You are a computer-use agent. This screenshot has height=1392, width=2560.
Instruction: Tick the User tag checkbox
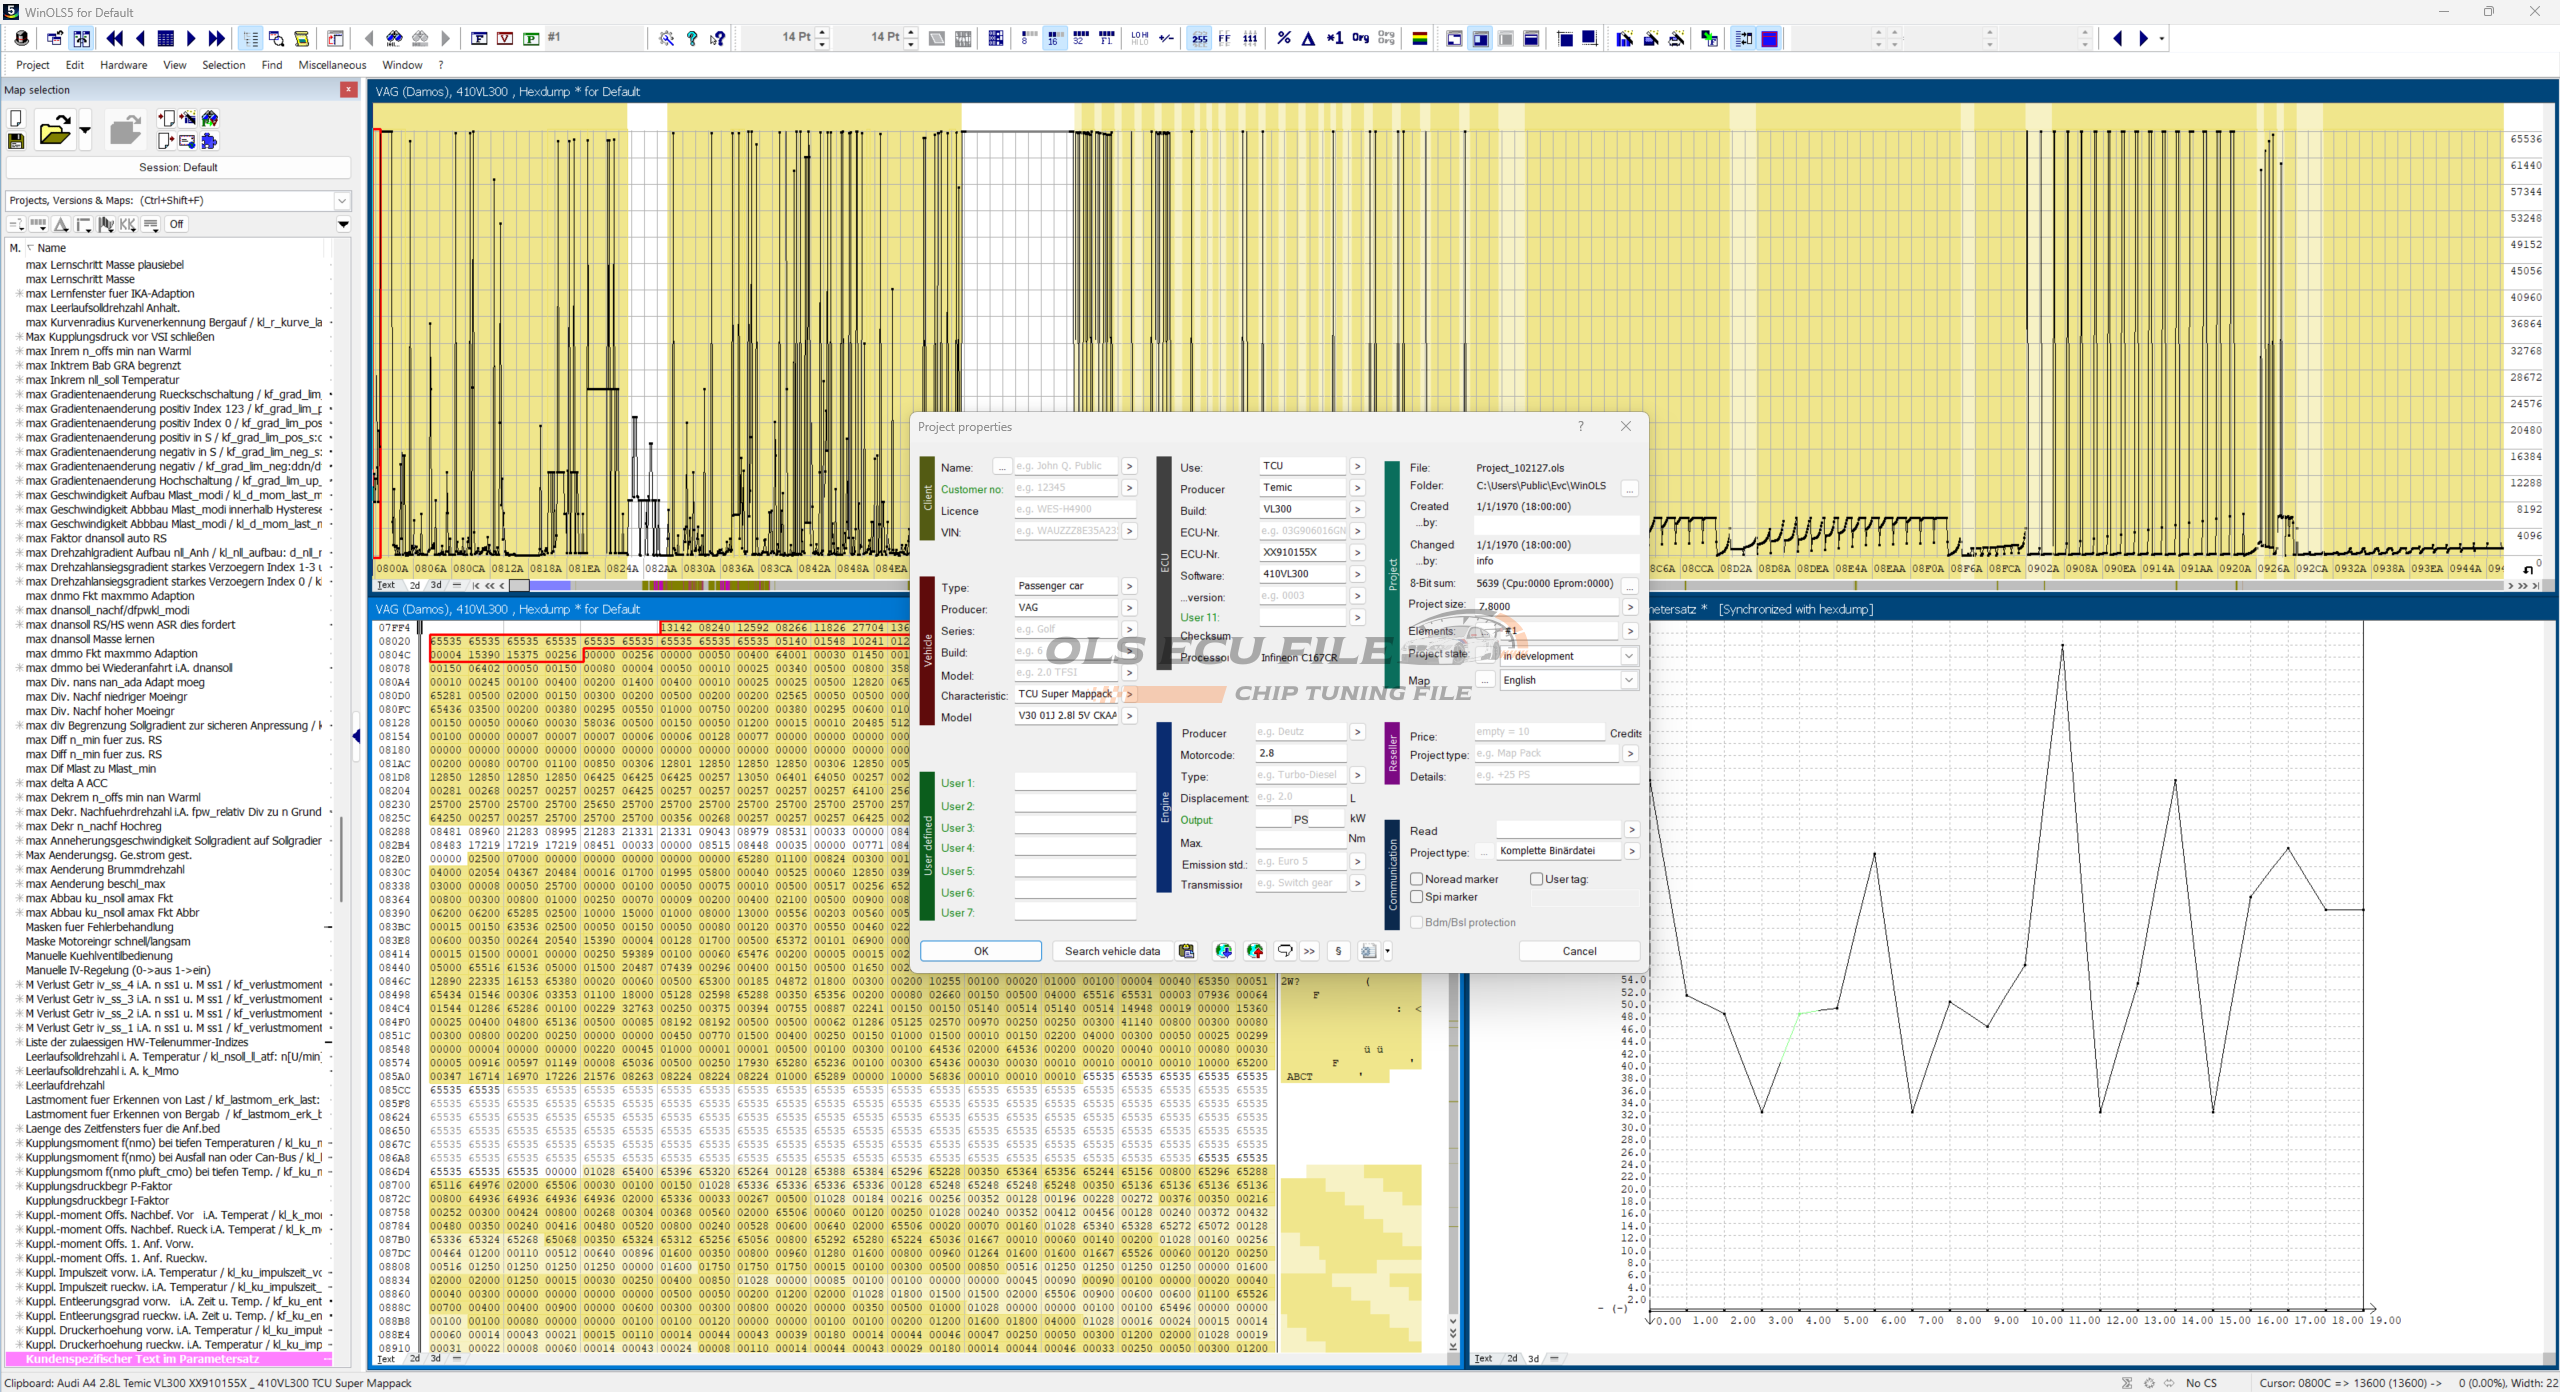coord(1536,879)
